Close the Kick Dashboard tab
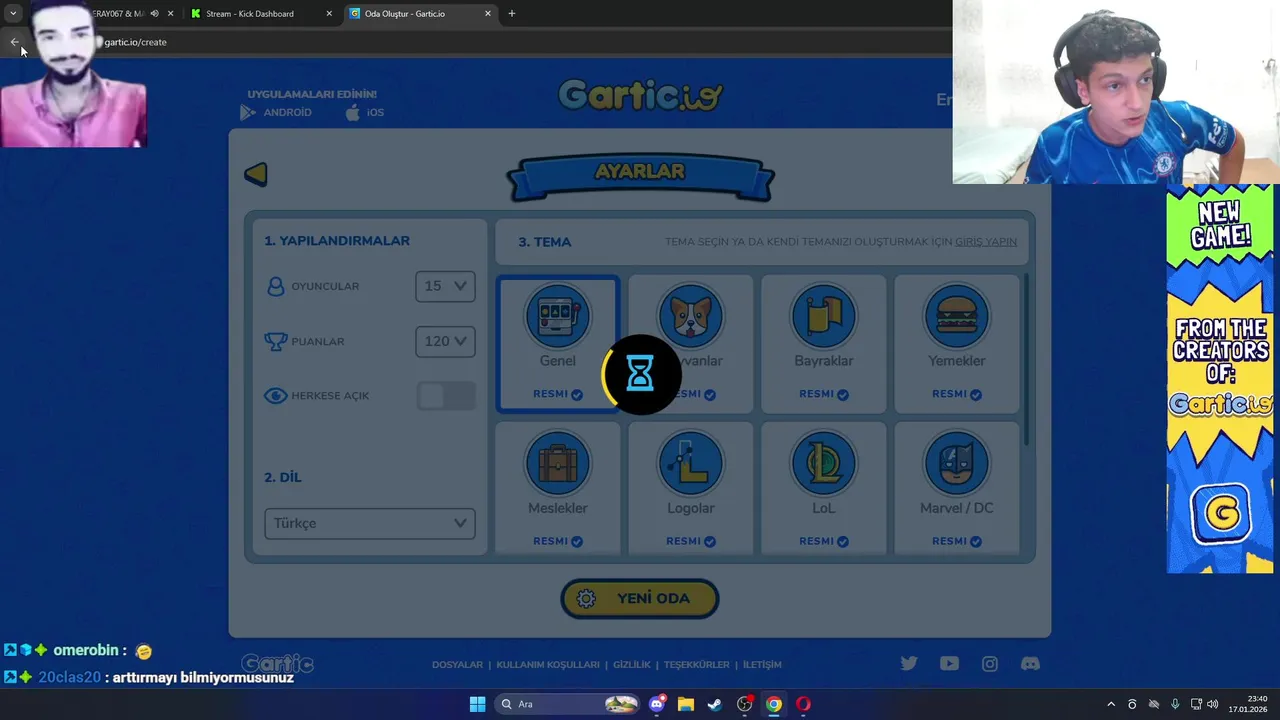1280x720 pixels. (329, 14)
